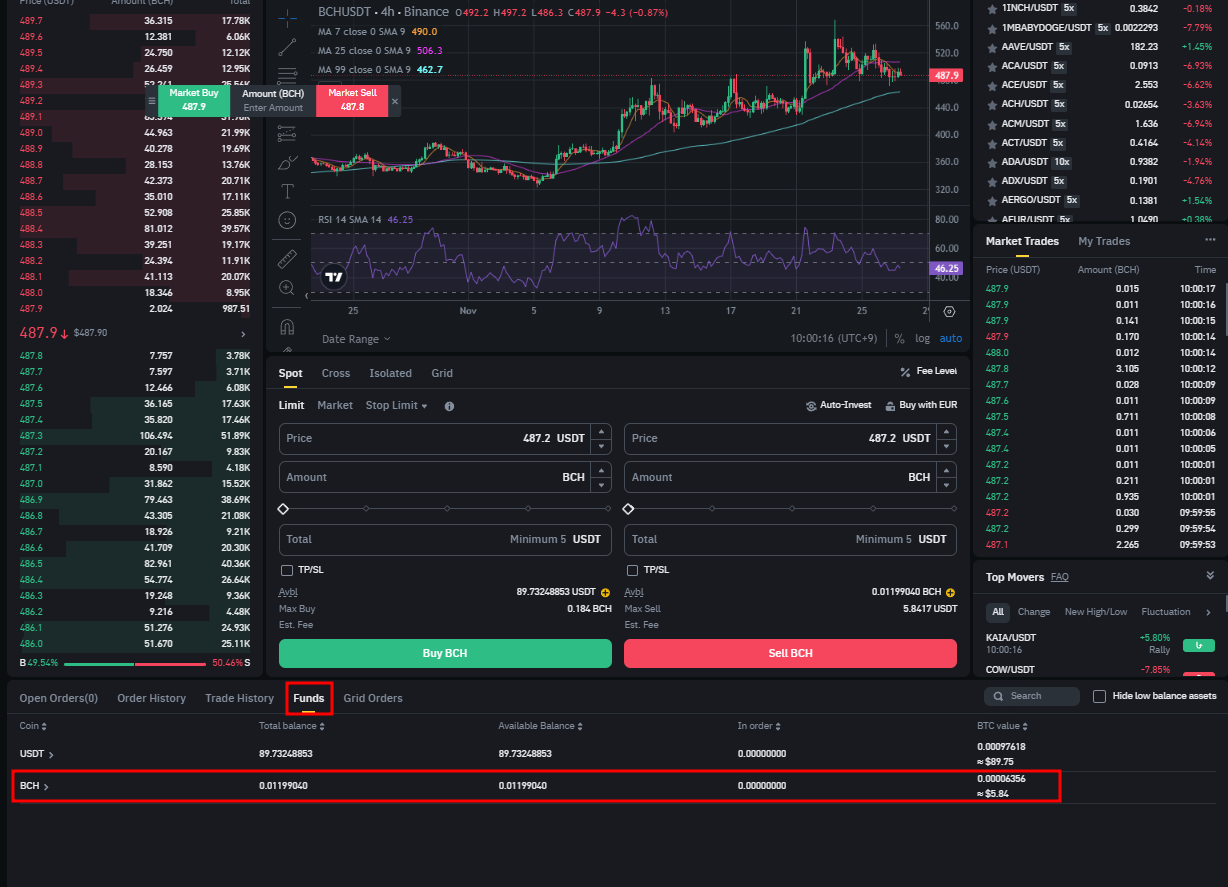
Task: Switch to Cross margin tab
Action: pos(336,373)
